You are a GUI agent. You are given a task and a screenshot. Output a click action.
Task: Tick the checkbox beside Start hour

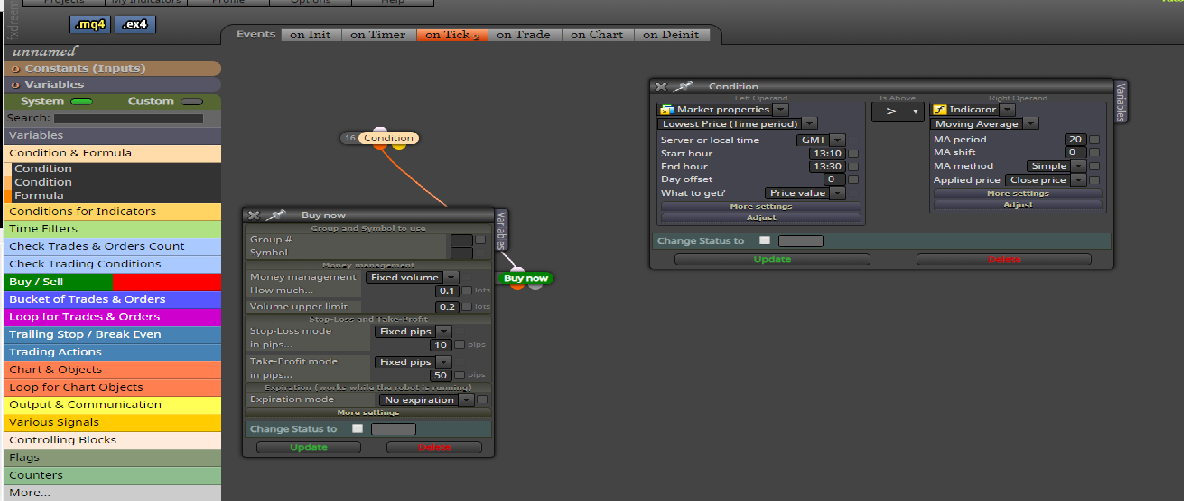point(853,153)
